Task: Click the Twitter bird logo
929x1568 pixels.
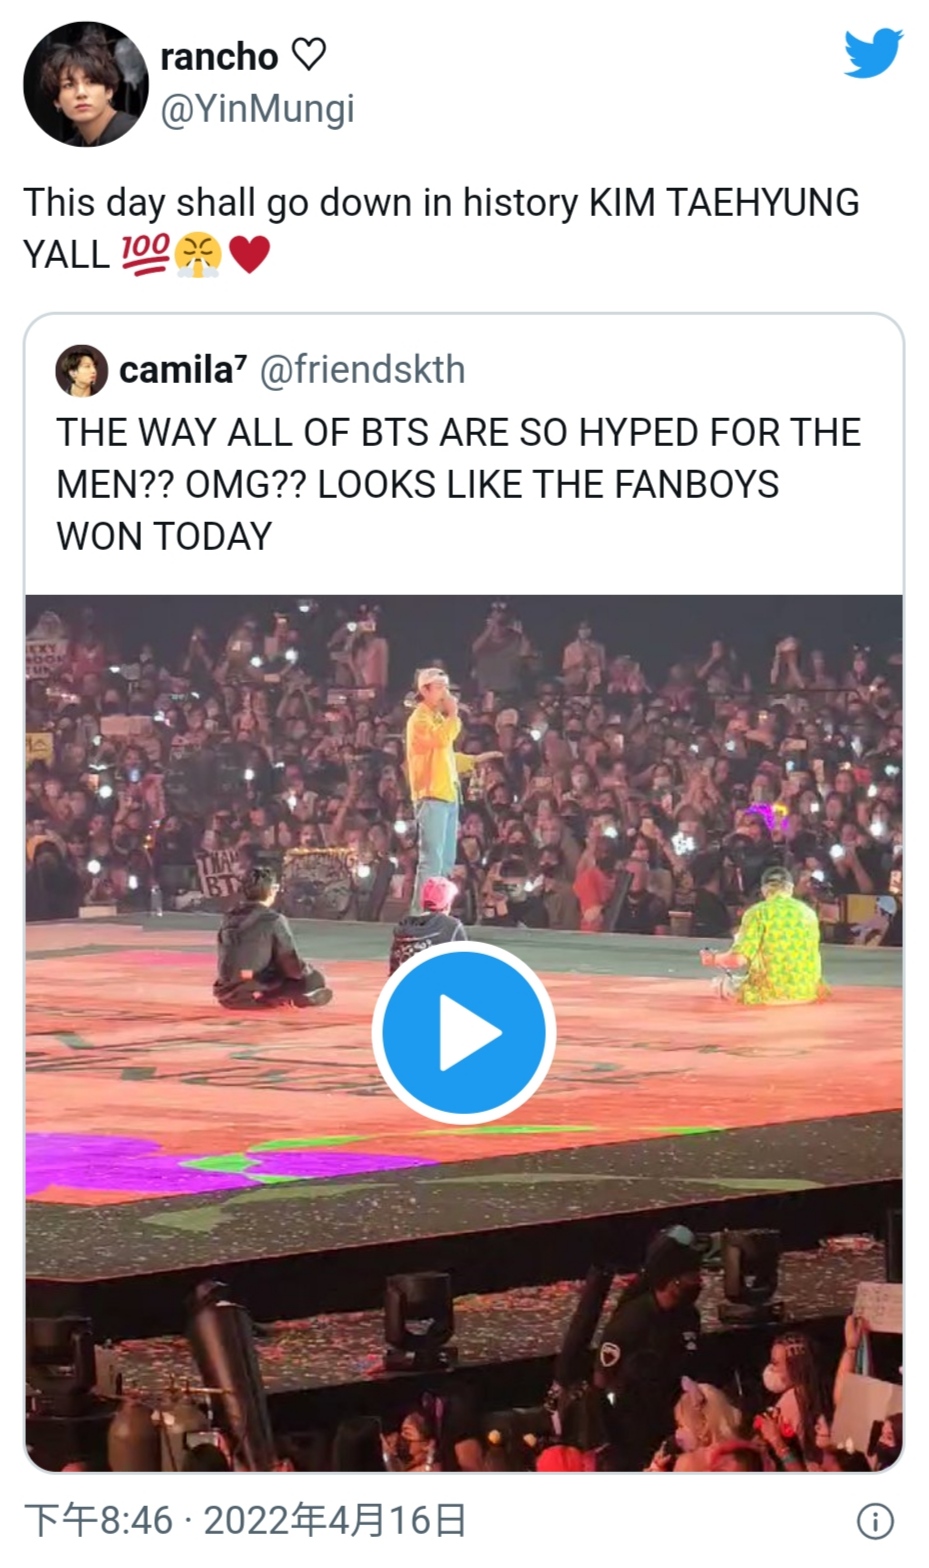Action: tap(872, 54)
